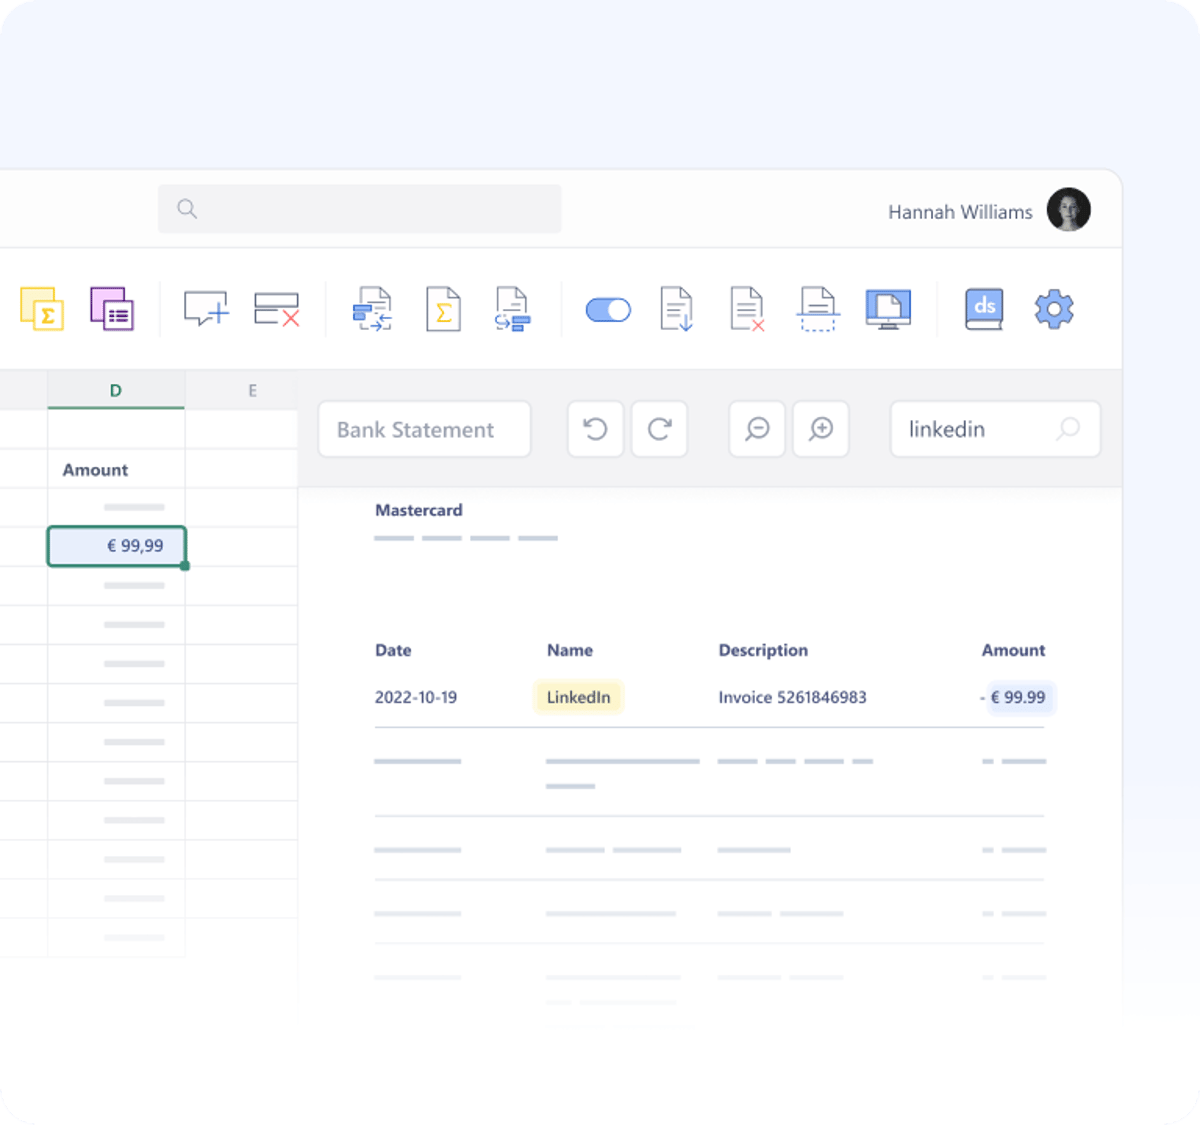The height and width of the screenshot is (1125, 1200).
Task: Click the yellow sigma document icon
Action: coord(443,309)
